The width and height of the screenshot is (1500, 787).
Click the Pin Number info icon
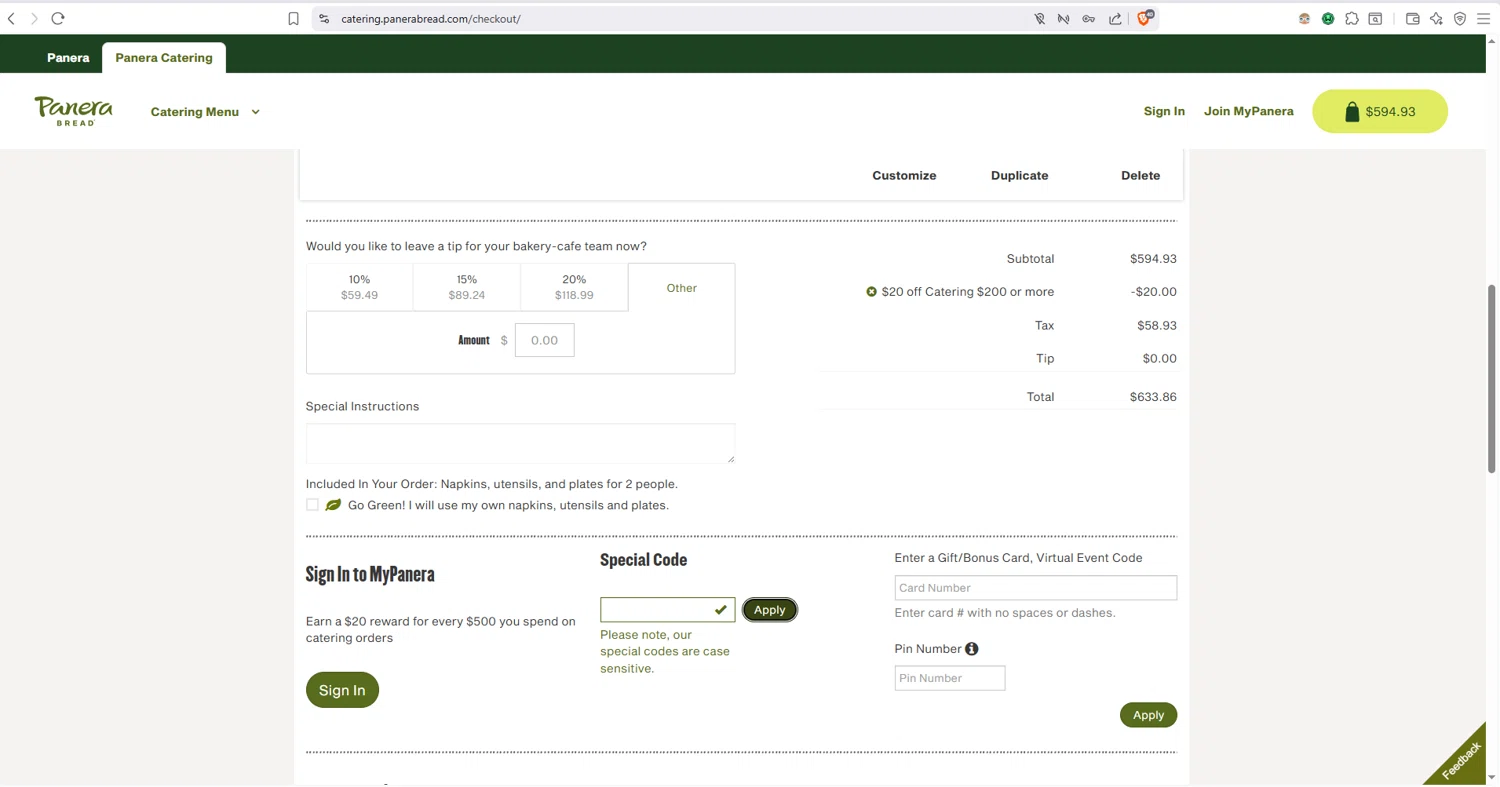point(971,649)
